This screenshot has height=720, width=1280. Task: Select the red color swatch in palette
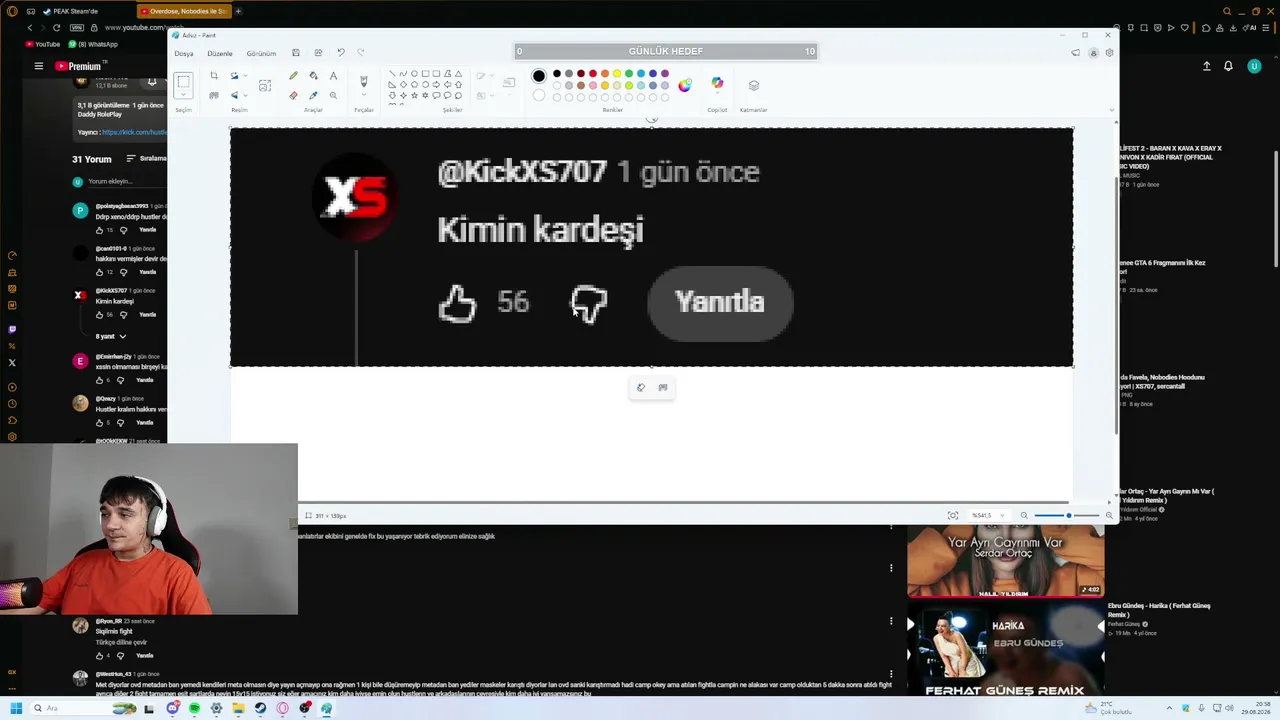point(593,73)
